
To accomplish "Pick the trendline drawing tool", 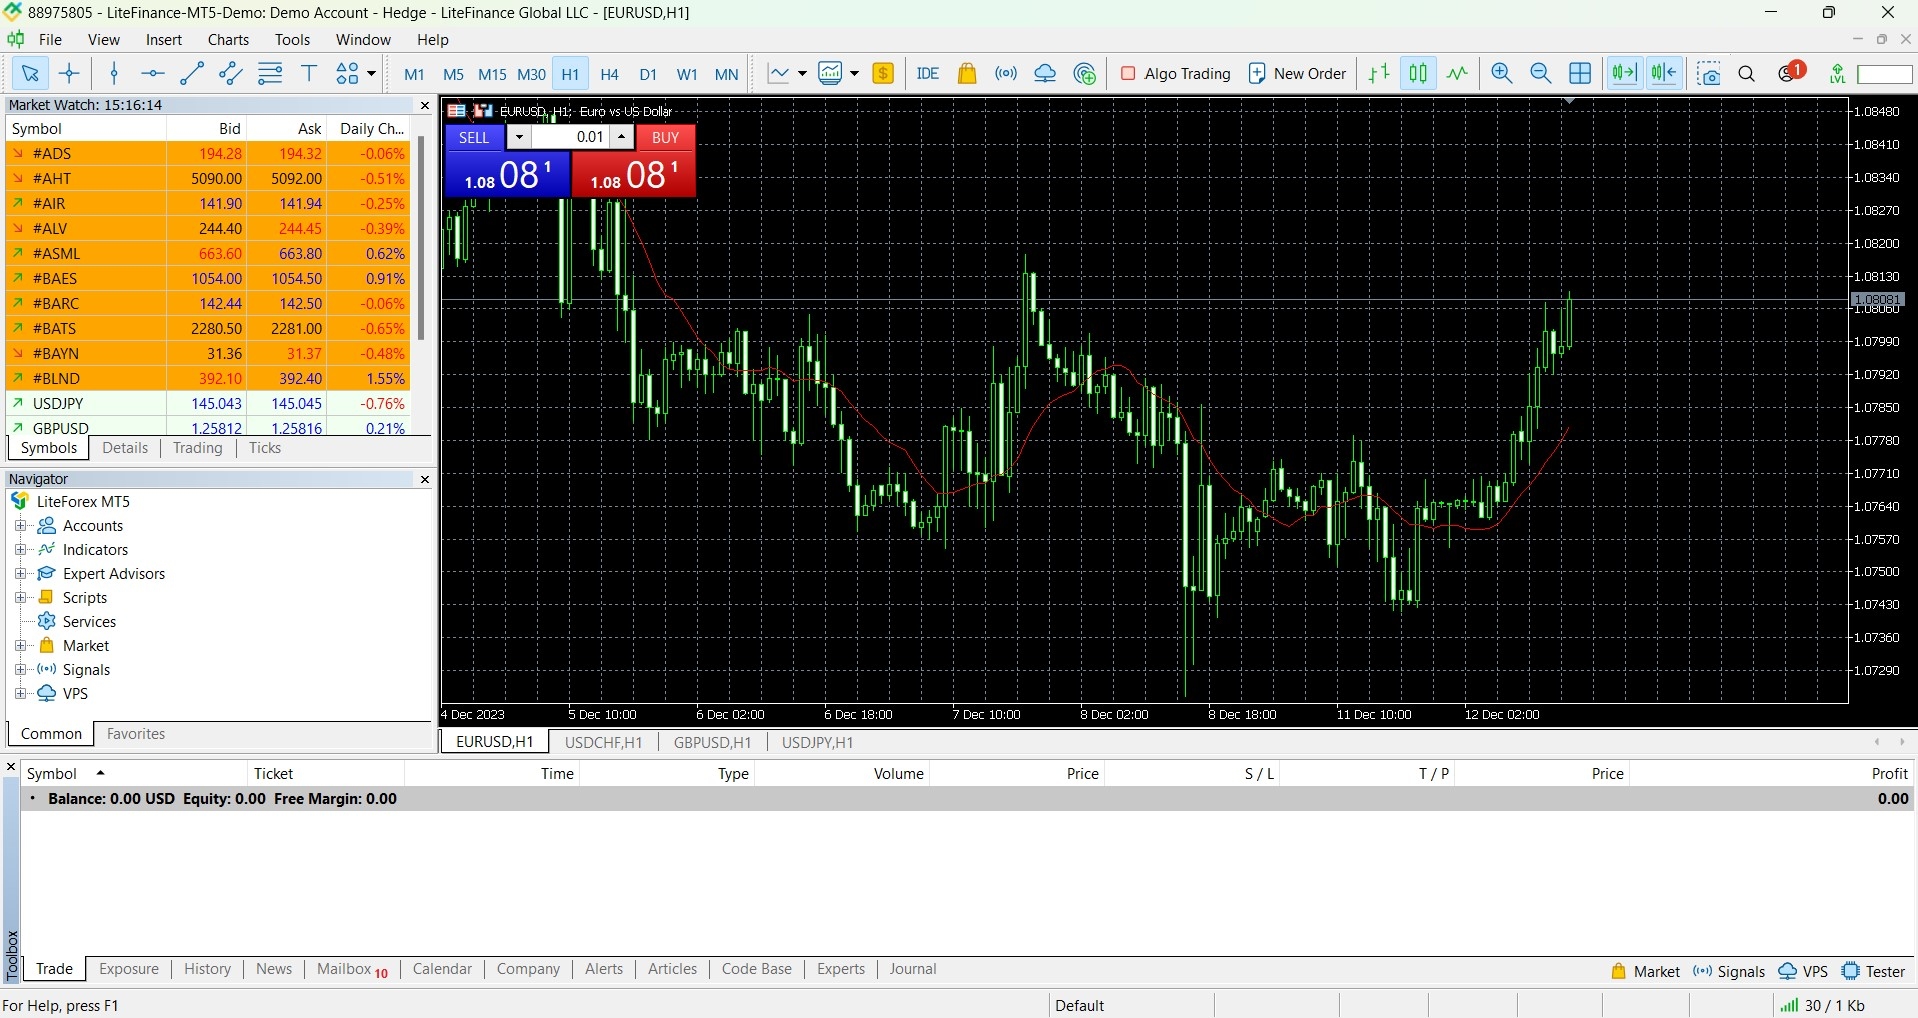I will tap(191, 73).
